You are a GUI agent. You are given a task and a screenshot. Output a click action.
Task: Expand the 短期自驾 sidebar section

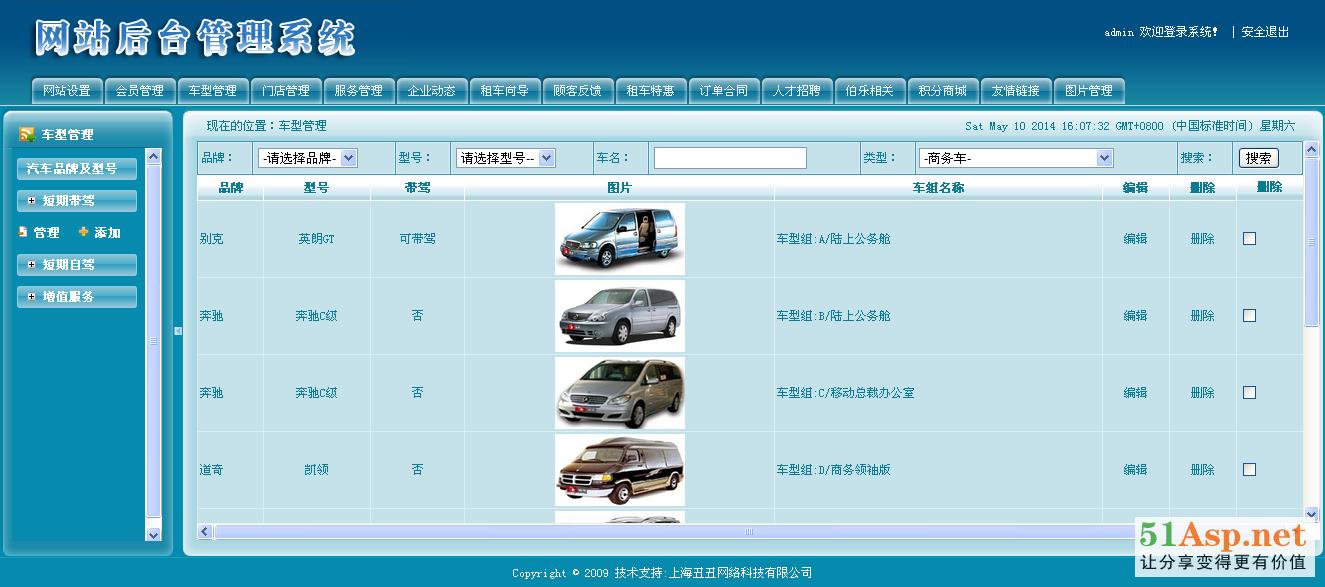[x=77, y=265]
